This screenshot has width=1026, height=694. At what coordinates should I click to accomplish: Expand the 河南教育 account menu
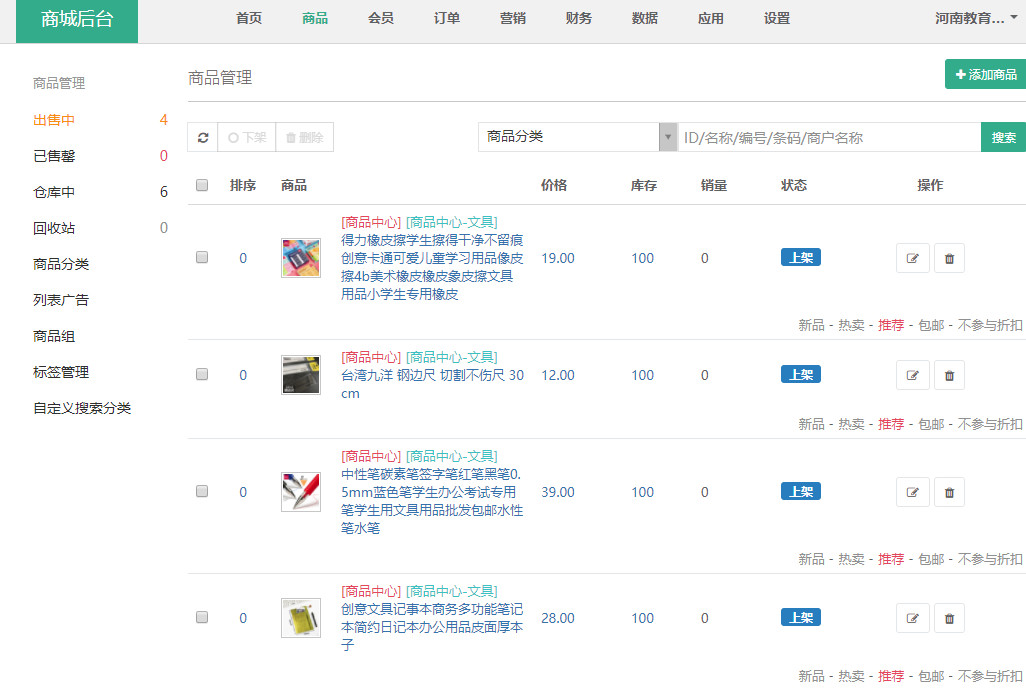pyautogui.click(x=975, y=18)
